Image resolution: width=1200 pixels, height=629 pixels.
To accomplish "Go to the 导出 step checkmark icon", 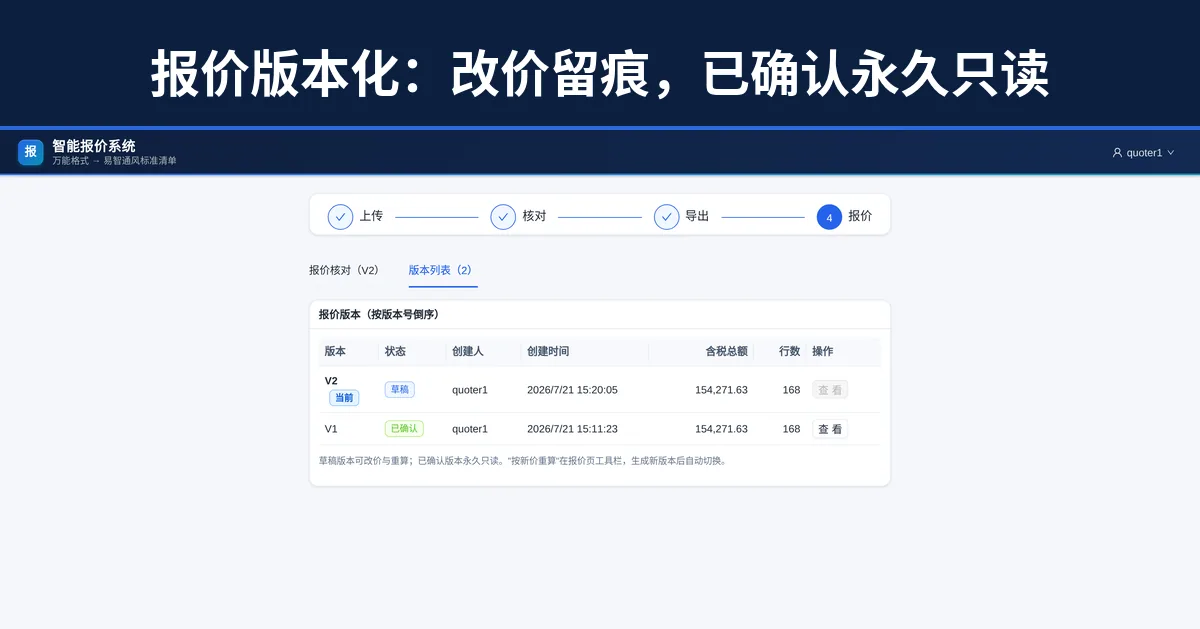I will click(666, 216).
